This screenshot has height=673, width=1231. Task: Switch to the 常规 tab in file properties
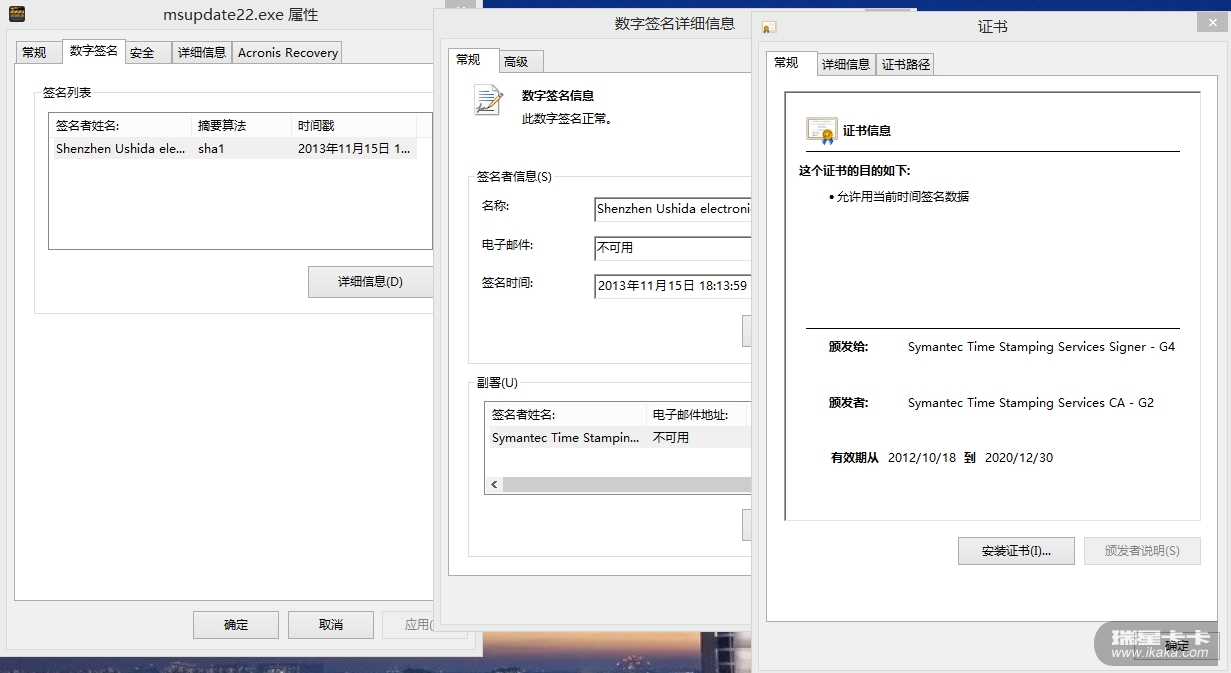(34, 53)
